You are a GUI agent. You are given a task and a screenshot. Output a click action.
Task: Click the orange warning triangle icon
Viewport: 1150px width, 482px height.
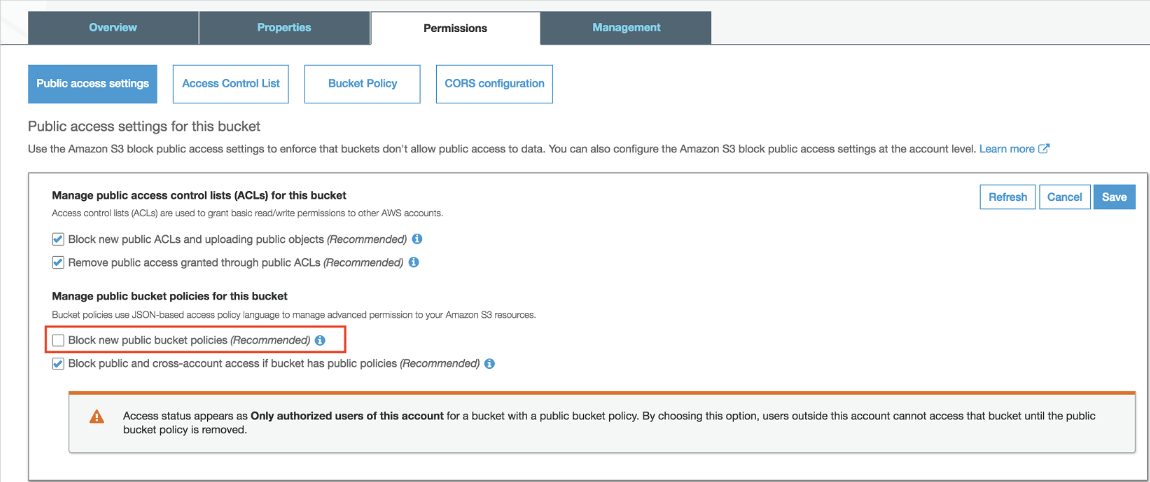97,416
